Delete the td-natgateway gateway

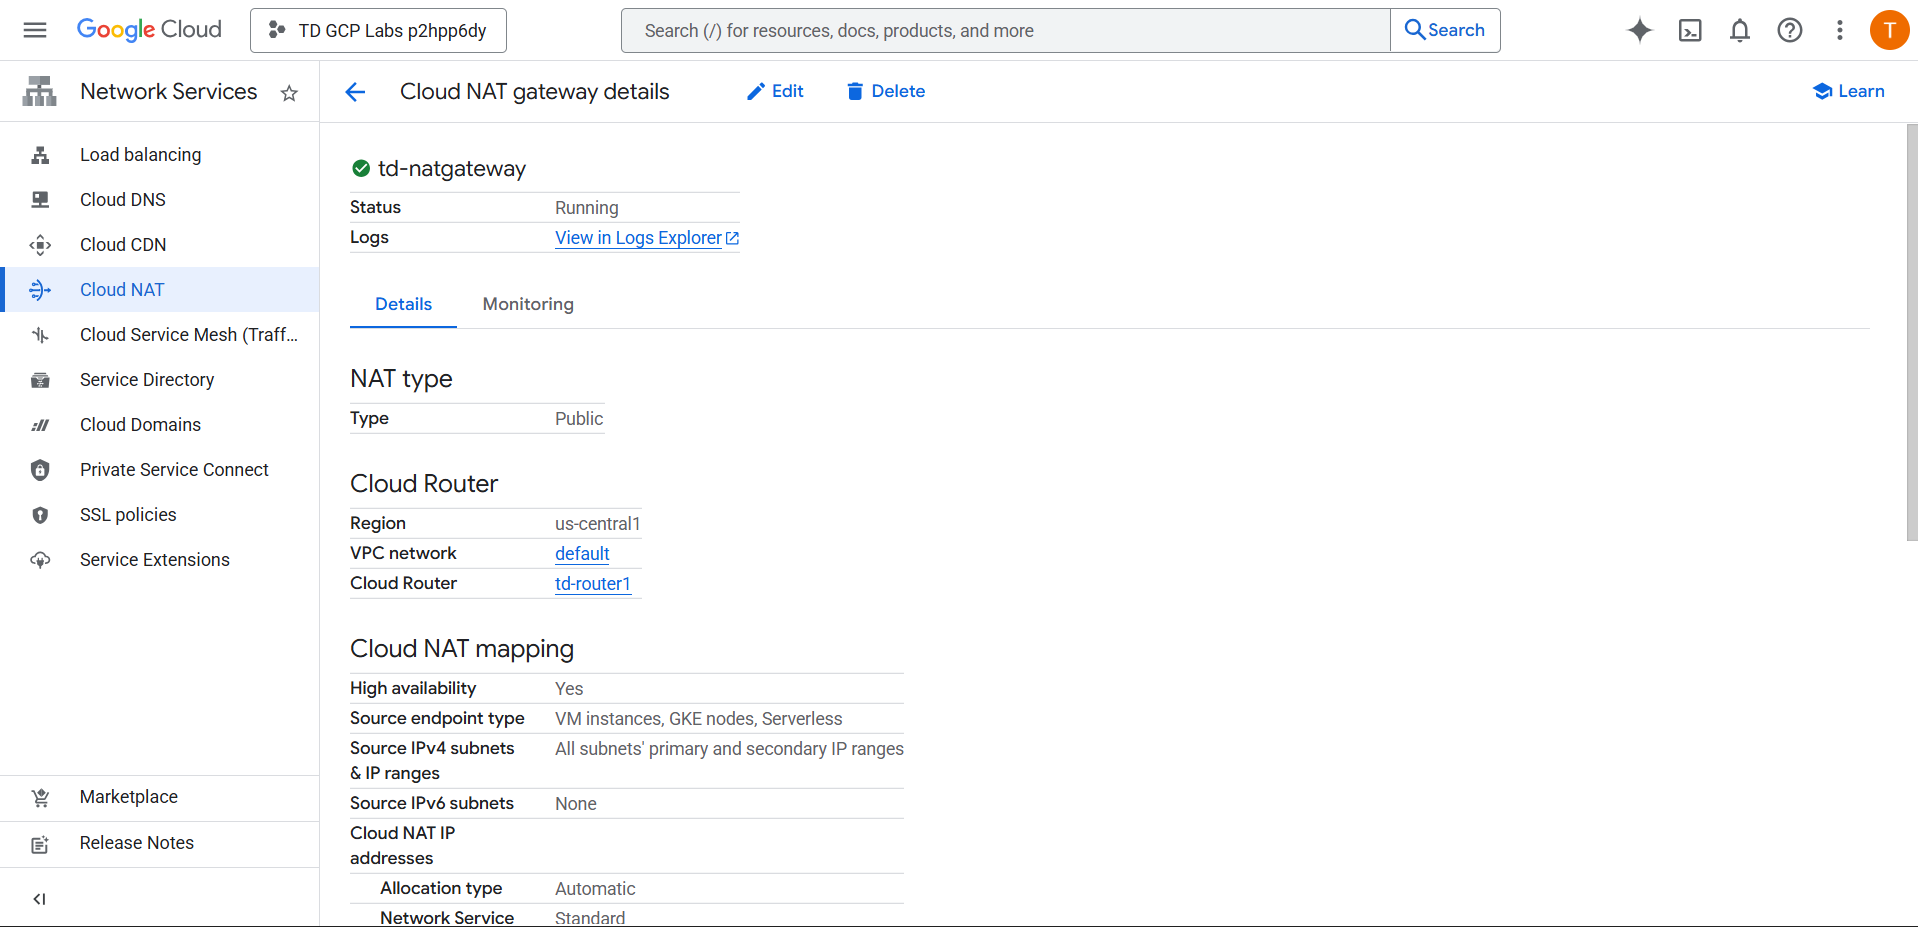point(885,91)
